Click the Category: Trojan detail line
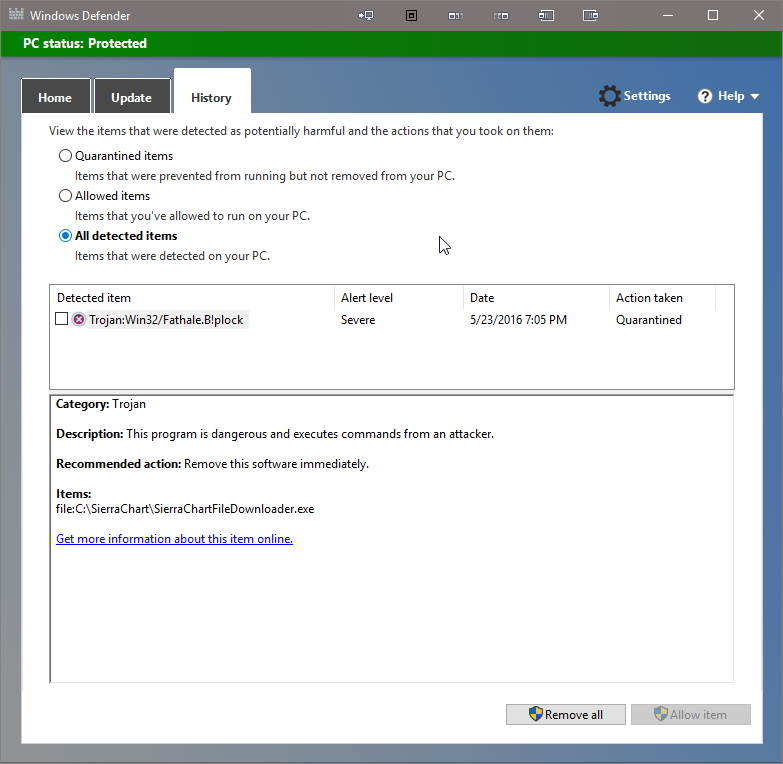Image resolution: width=783 pixels, height=764 pixels. point(101,404)
